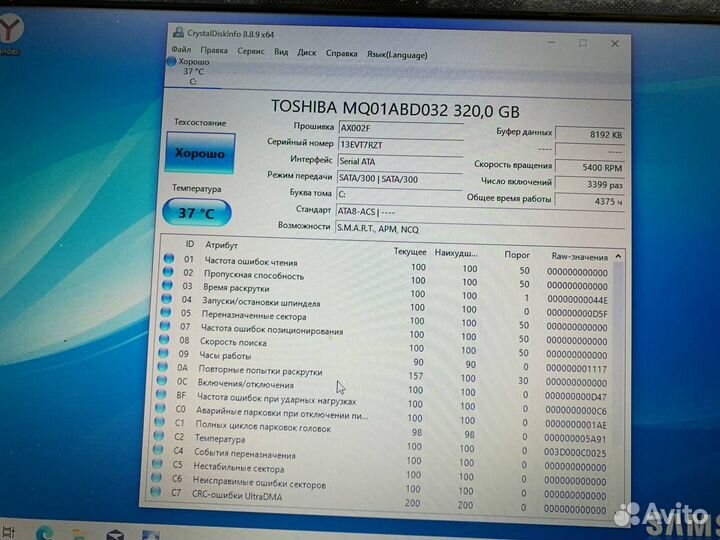Click the Возможности field S.M.A.R.T., APM, NCQ

(480, 229)
